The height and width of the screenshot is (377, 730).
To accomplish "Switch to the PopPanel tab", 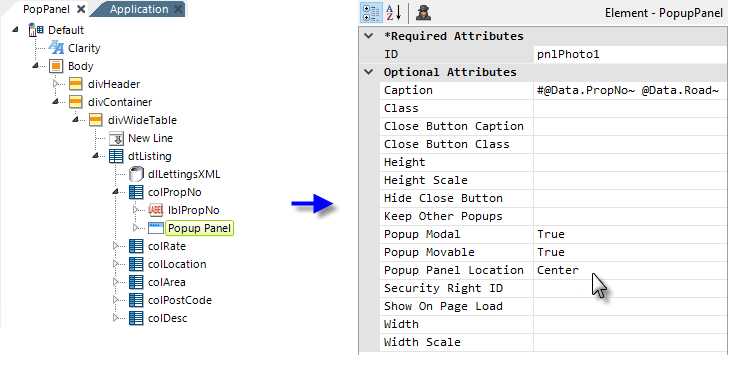I will pos(46,9).
